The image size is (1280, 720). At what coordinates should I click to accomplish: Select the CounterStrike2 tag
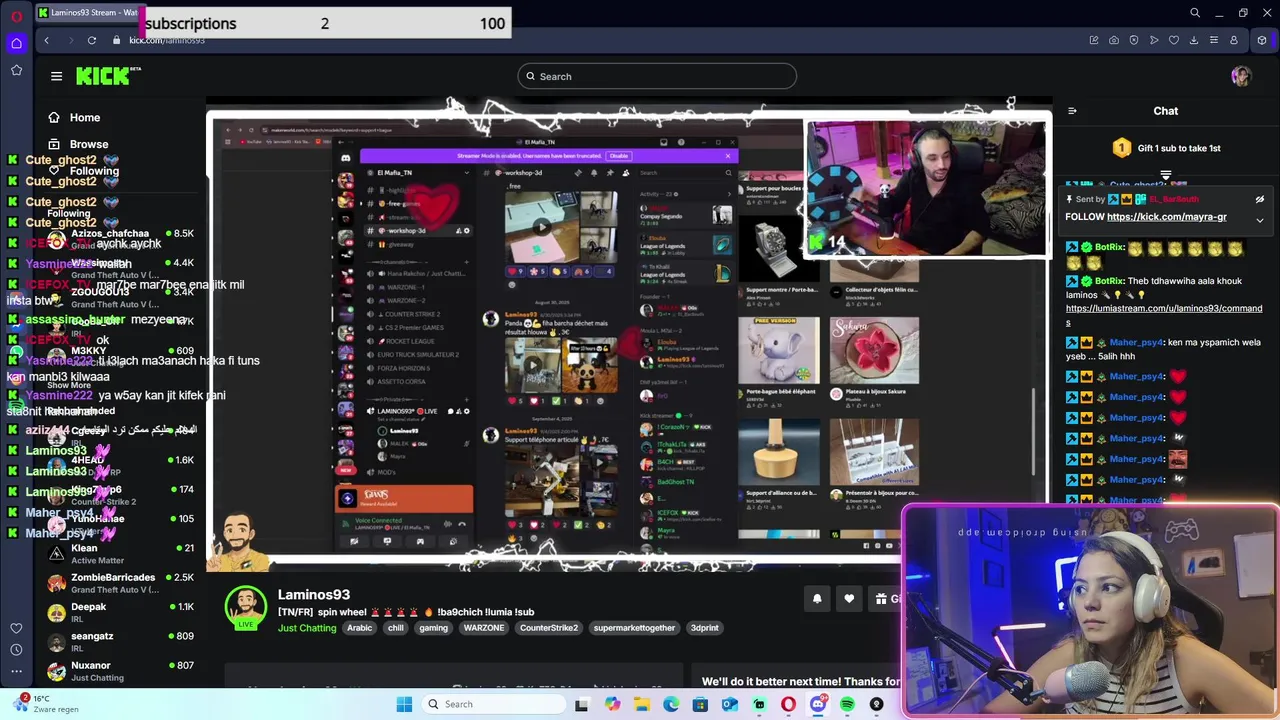pos(549,628)
